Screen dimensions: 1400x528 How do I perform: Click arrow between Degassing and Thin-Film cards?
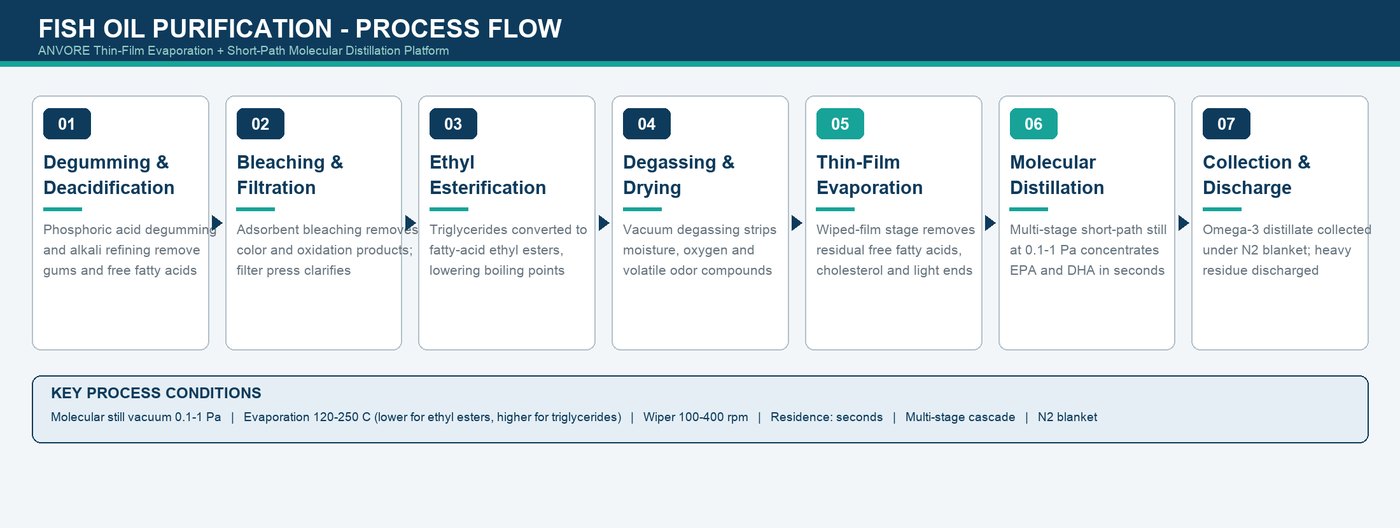(x=797, y=223)
